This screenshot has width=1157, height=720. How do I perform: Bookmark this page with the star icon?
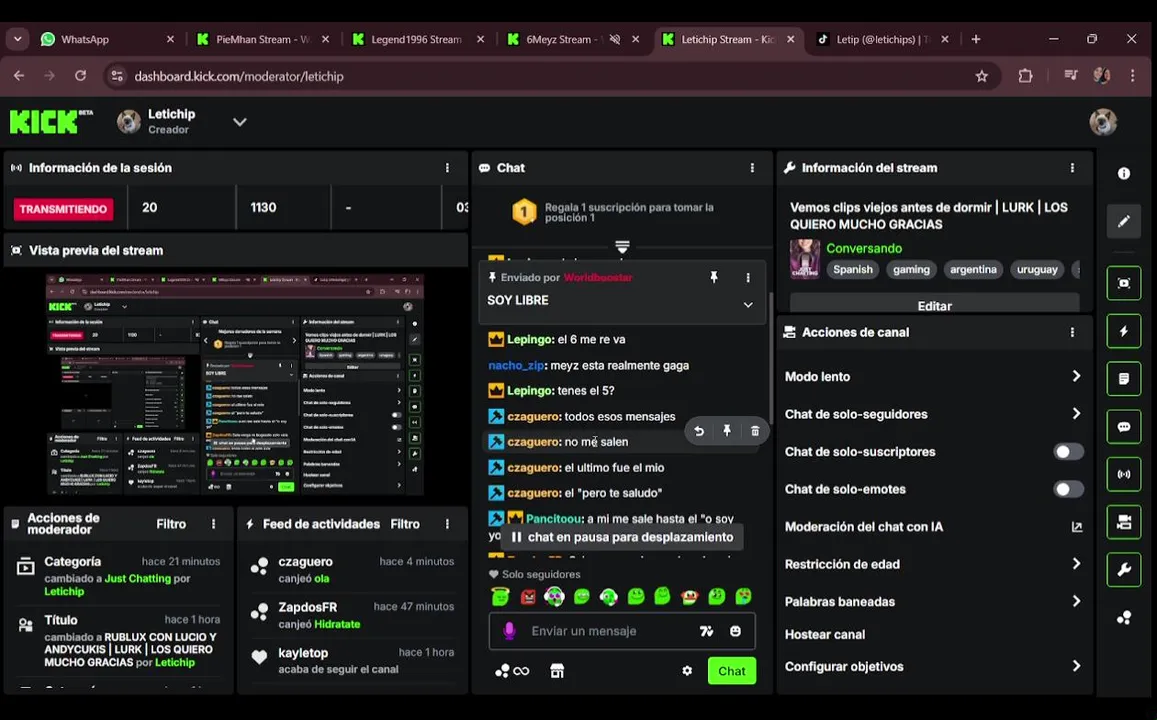[981, 76]
